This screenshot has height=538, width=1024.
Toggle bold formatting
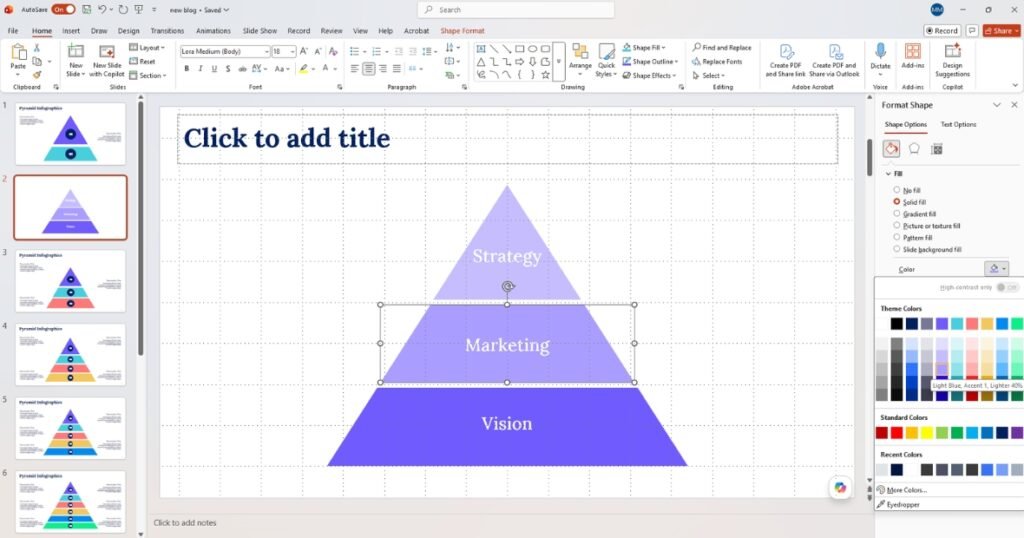tap(187, 69)
